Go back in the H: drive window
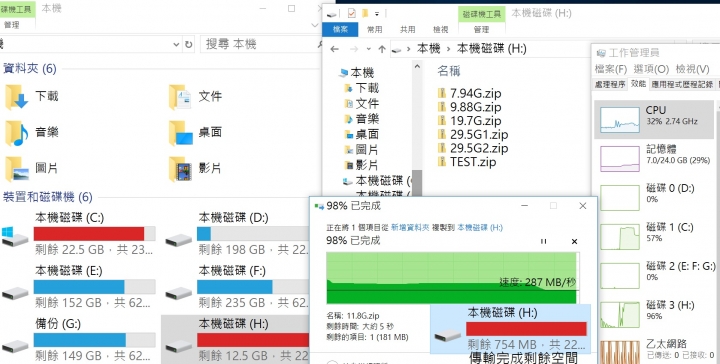 click(334, 49)
